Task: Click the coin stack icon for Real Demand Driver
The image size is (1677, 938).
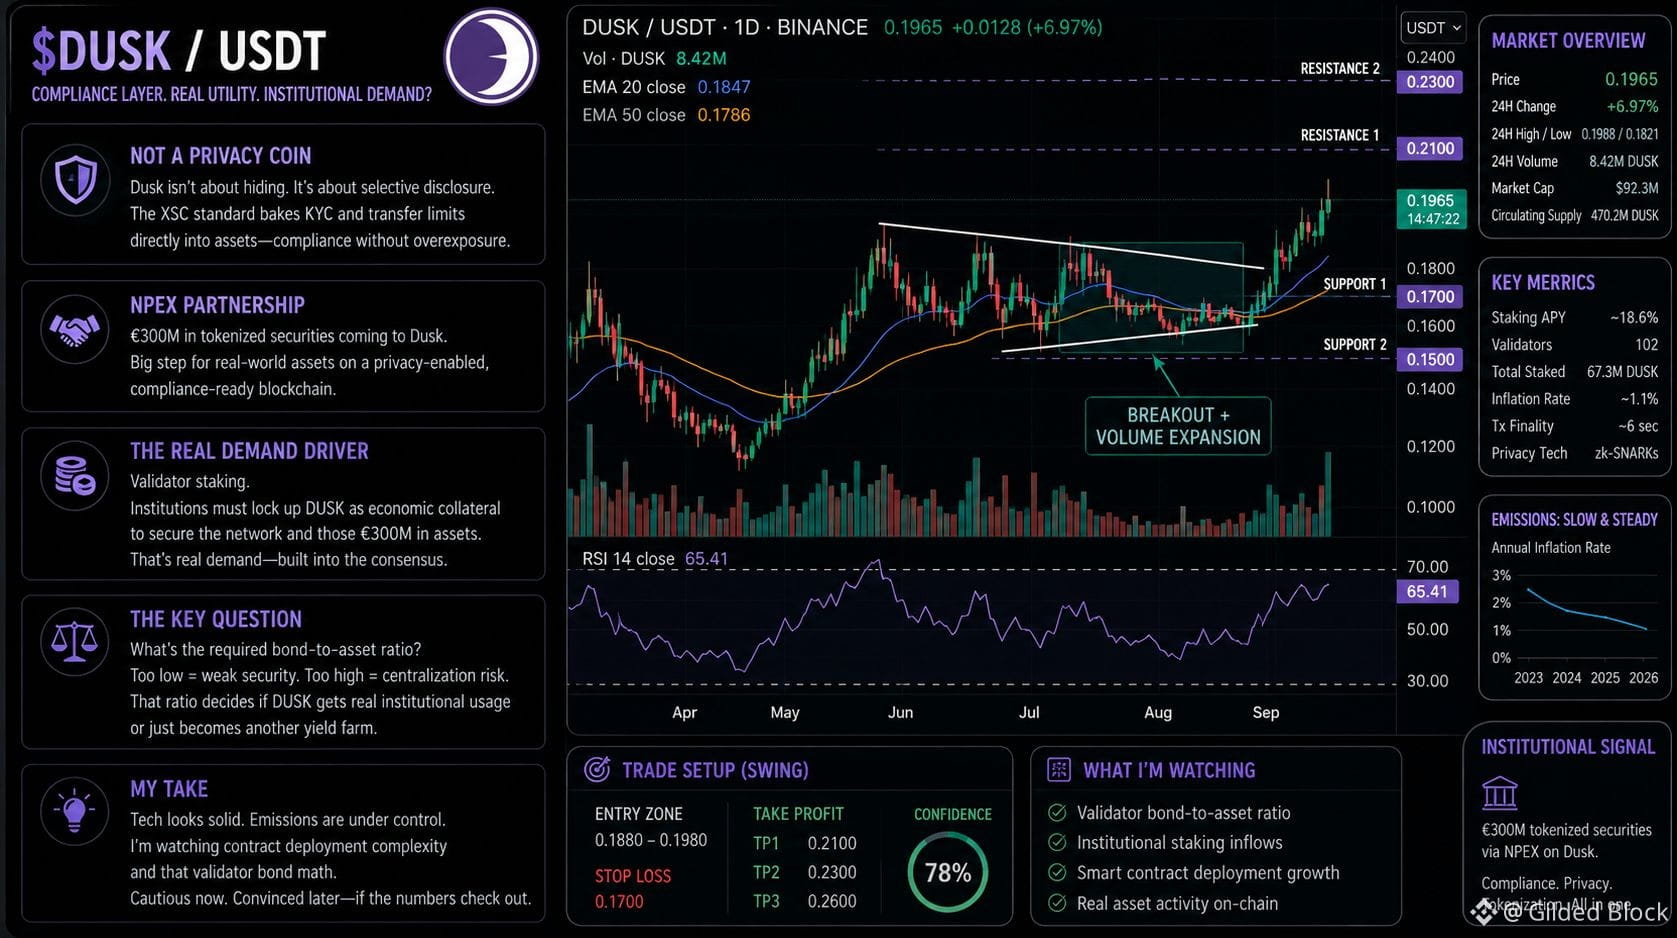Action: (75, 476)
